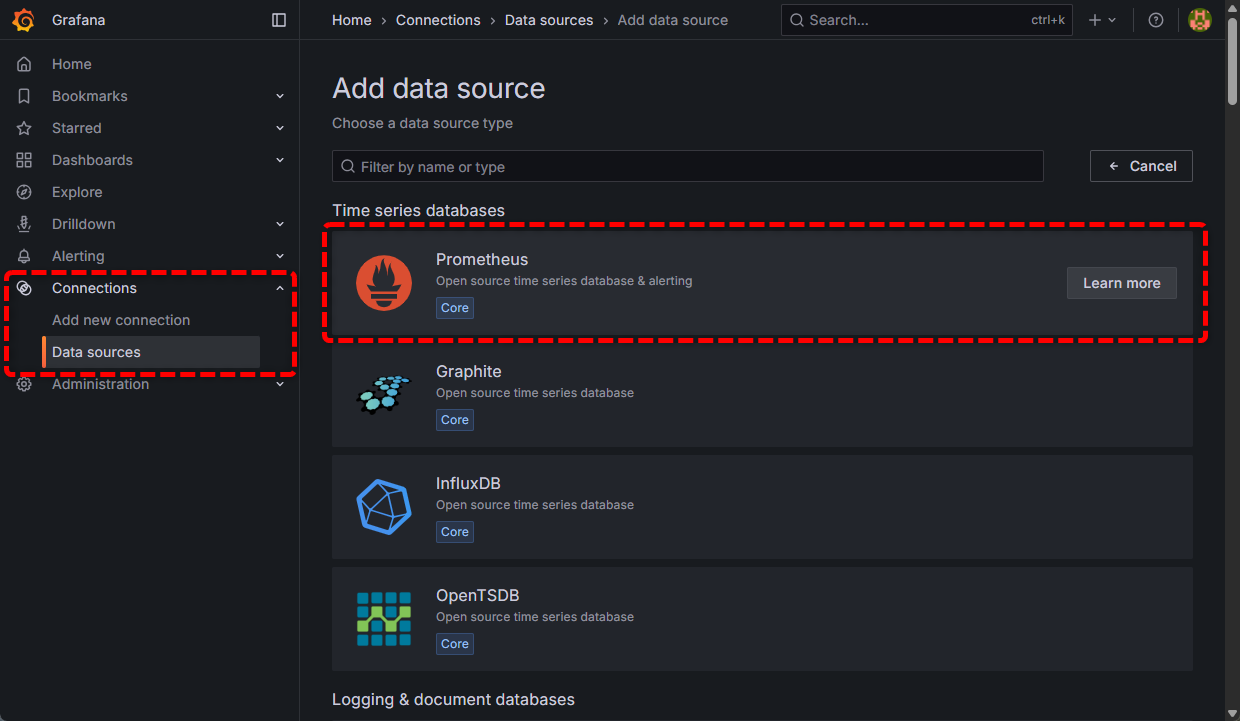Open the user profile avatar
This screenshot has height=721, width=1240.
pos(1200,20)
